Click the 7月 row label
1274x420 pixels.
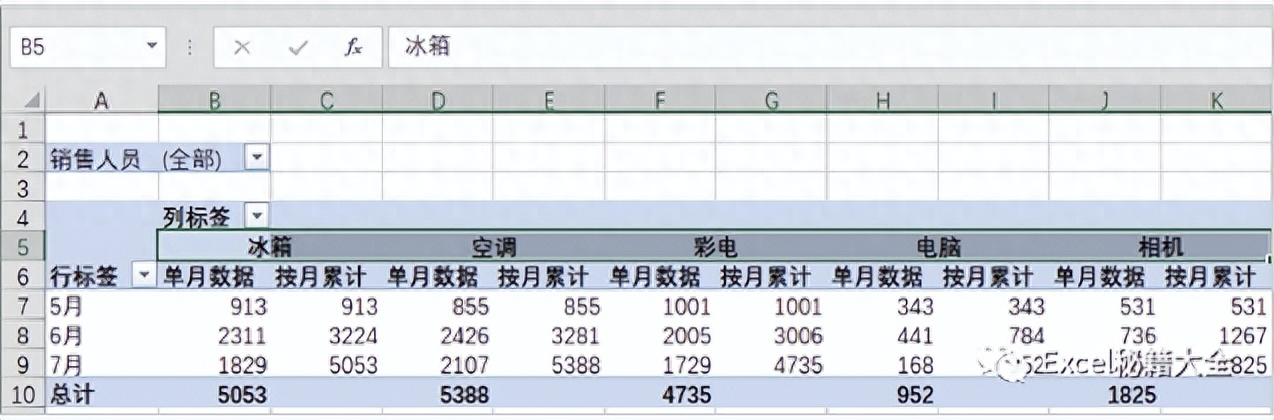pyautogui.click(x=101, y=365)
